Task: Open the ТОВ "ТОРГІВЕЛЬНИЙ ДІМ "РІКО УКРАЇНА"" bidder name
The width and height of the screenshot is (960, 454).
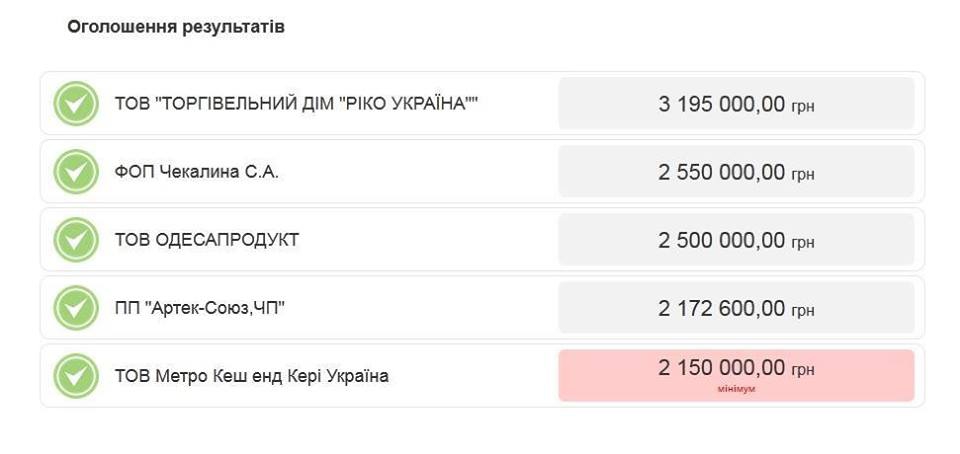Action: (x=296, y=104)
